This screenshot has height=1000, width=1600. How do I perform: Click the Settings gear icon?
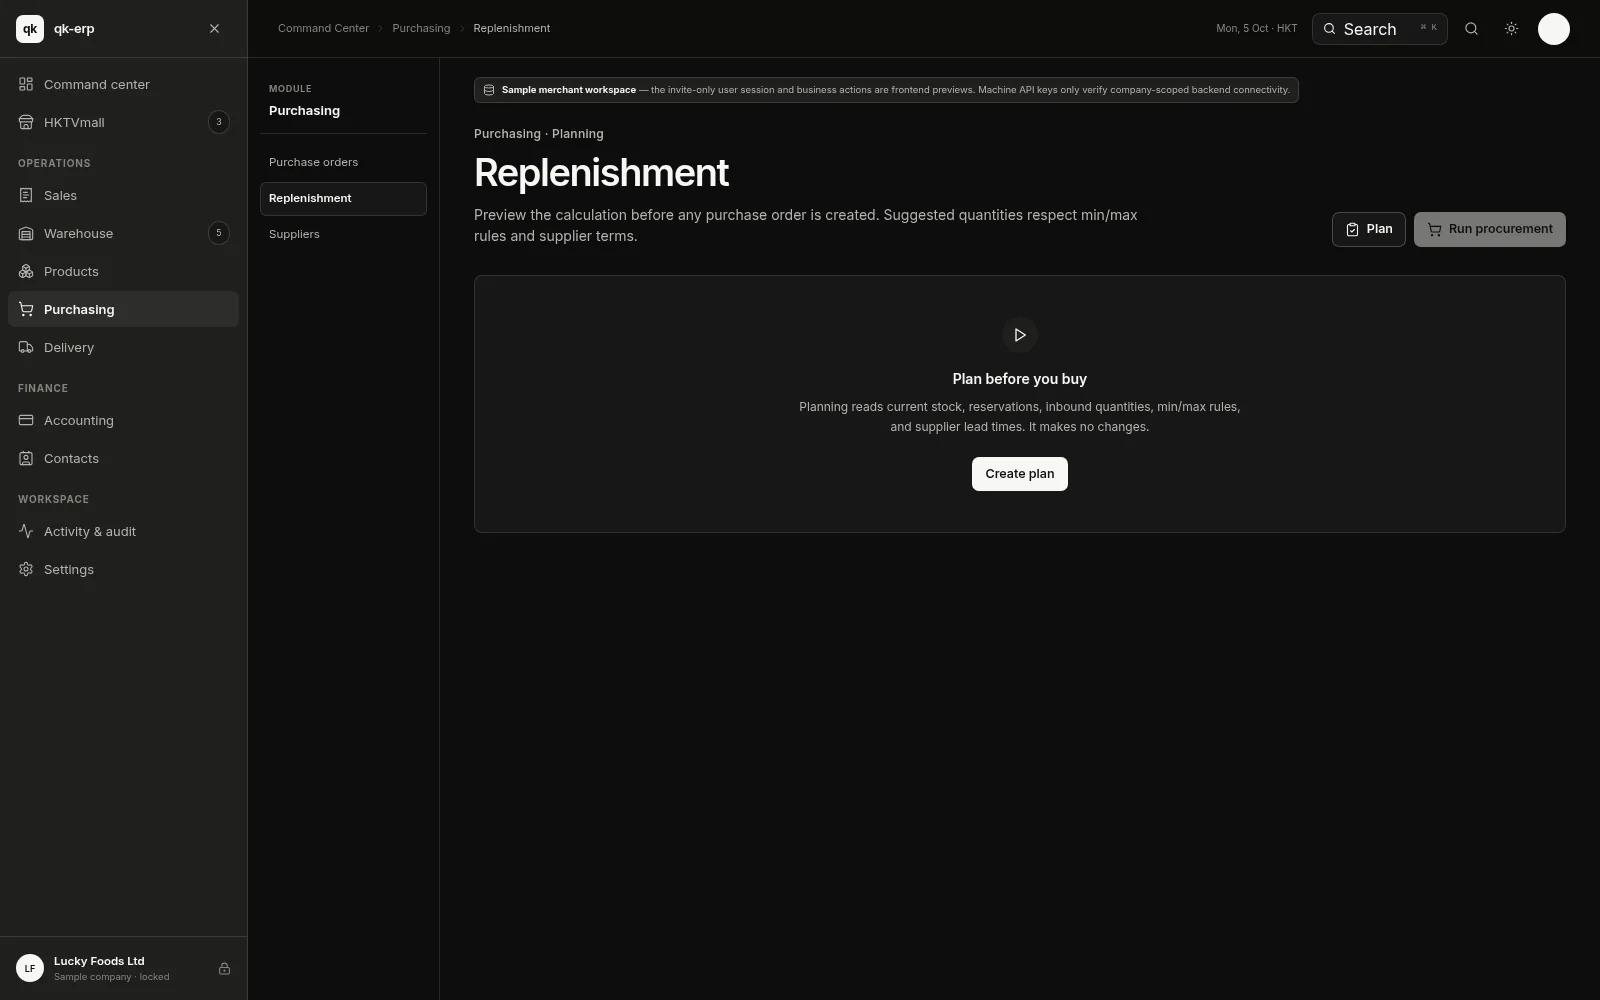click(26, 569)
